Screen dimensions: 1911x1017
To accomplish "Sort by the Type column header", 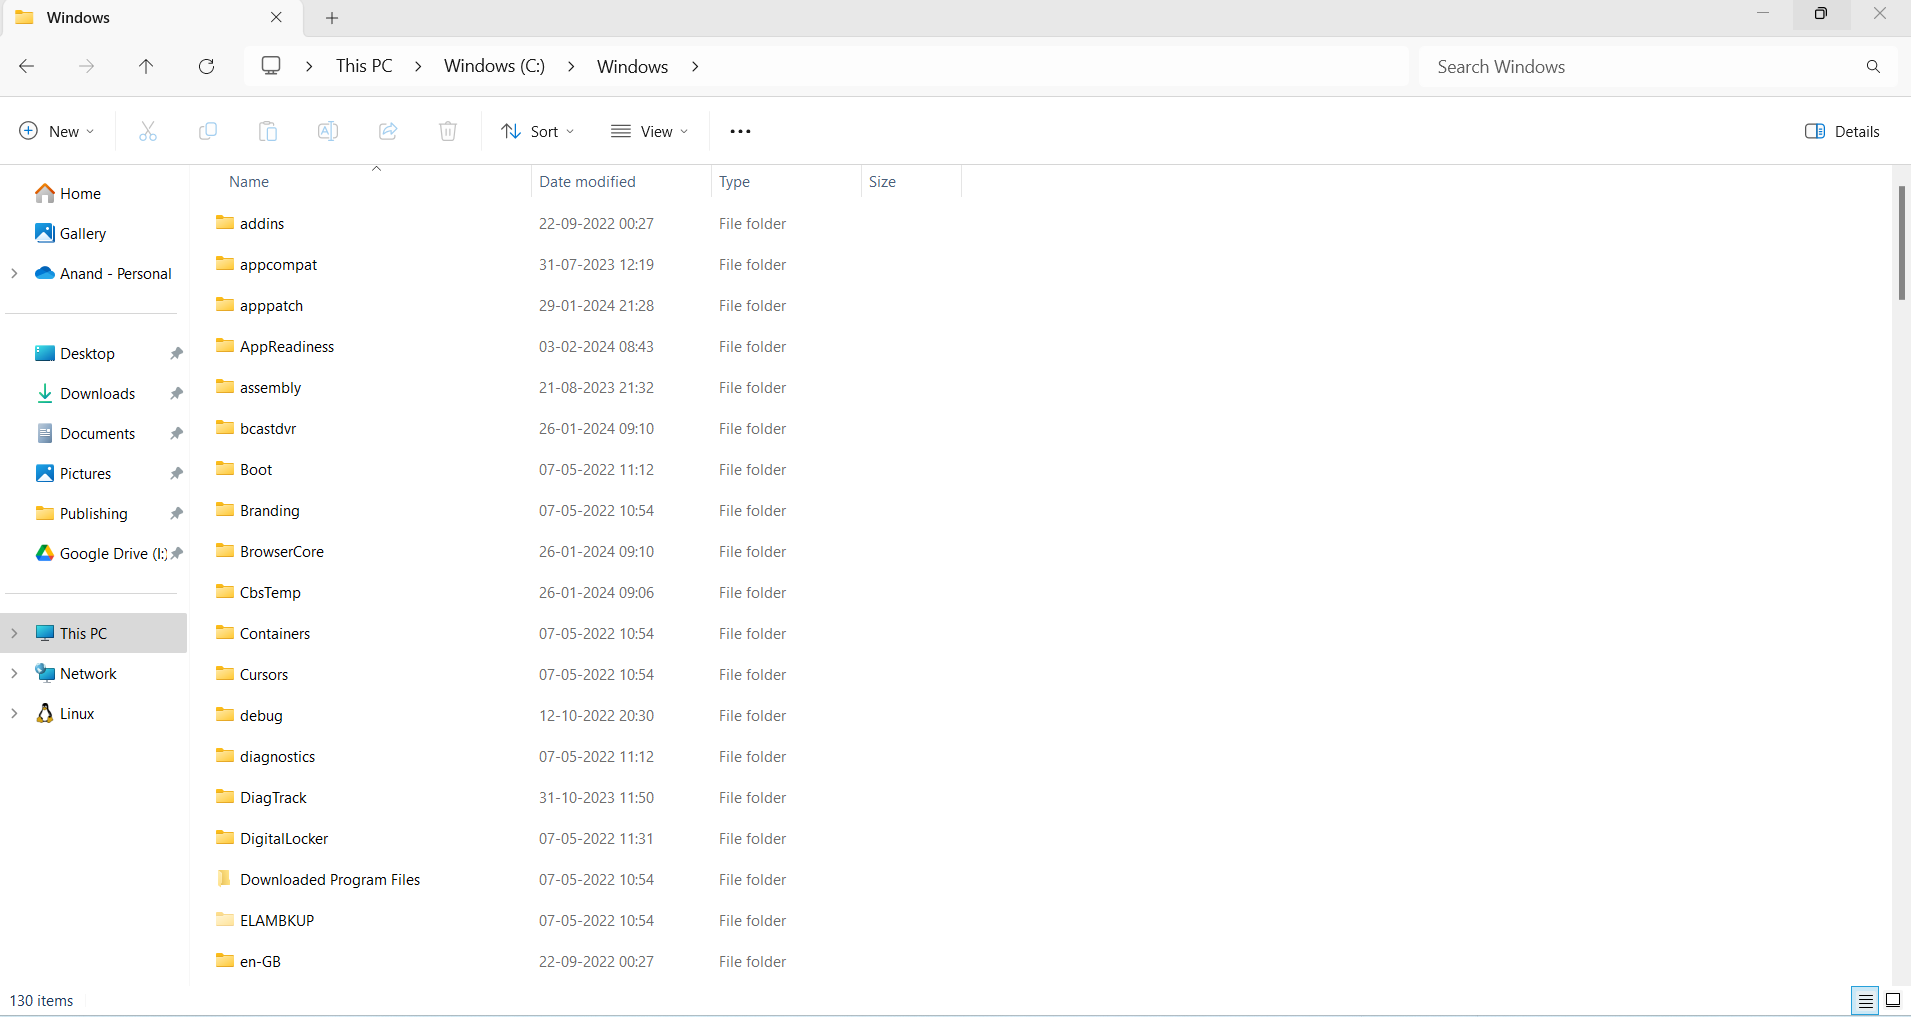I will (x=734, y=182).
